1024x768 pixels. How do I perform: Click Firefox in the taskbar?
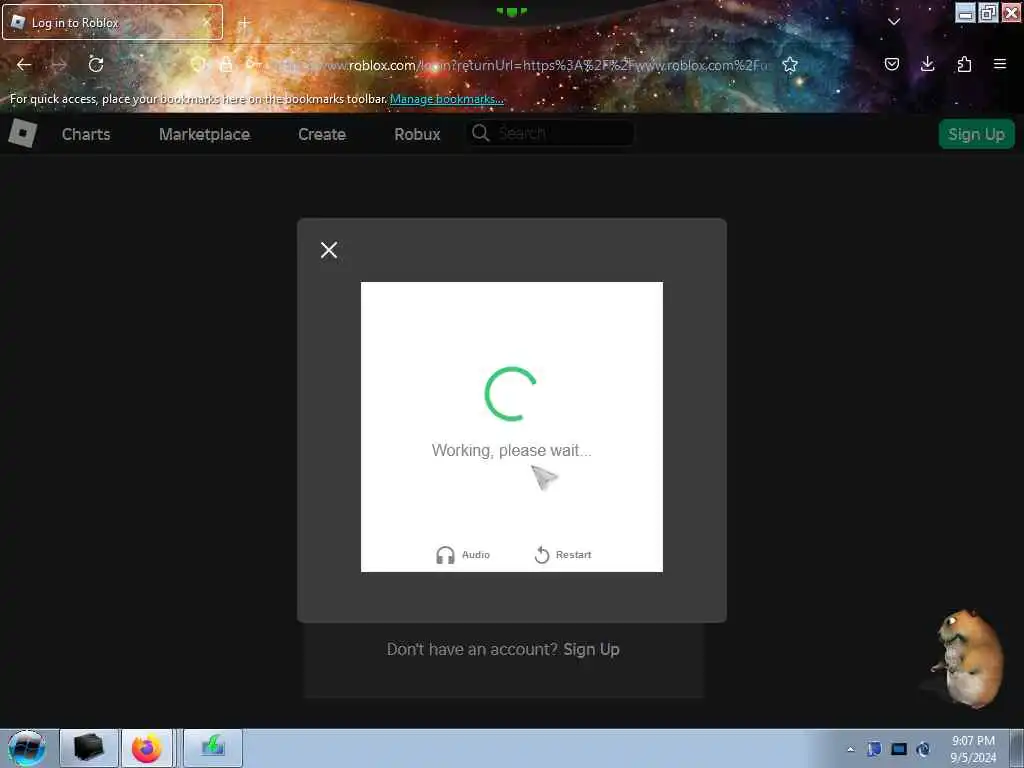tap(146, 748)
